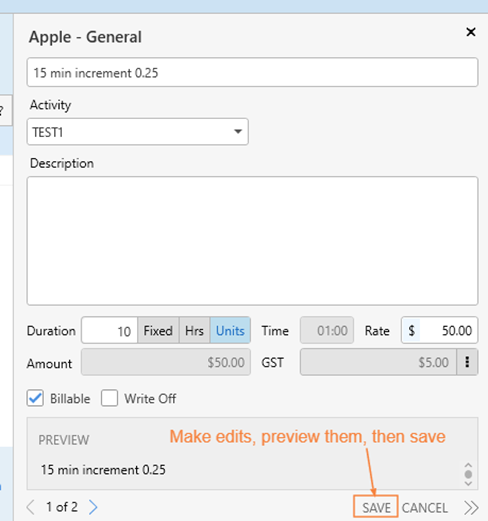488x521 pixels.
Task: Click the preview scrollbar thumb
Action: pyautogui.click(x=468, y=474)
